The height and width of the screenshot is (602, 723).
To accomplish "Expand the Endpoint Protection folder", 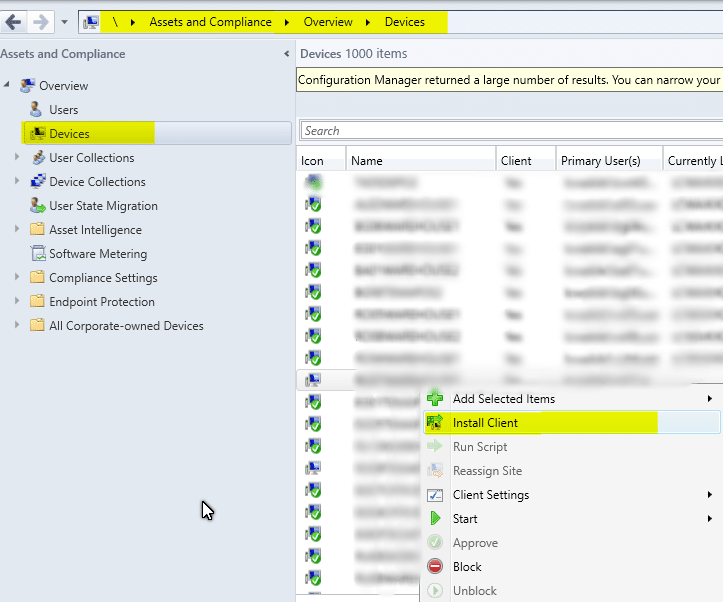I will pyautogui.click(x=17, y=301).
